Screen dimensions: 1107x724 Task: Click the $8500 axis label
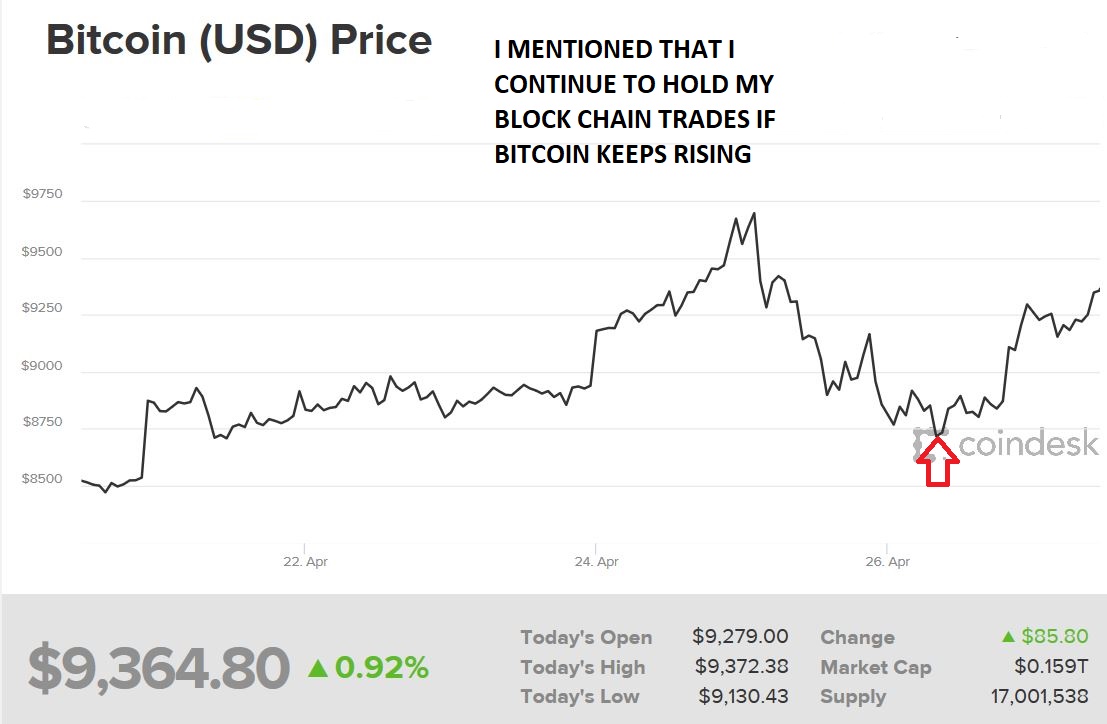(x=42, y=479)
